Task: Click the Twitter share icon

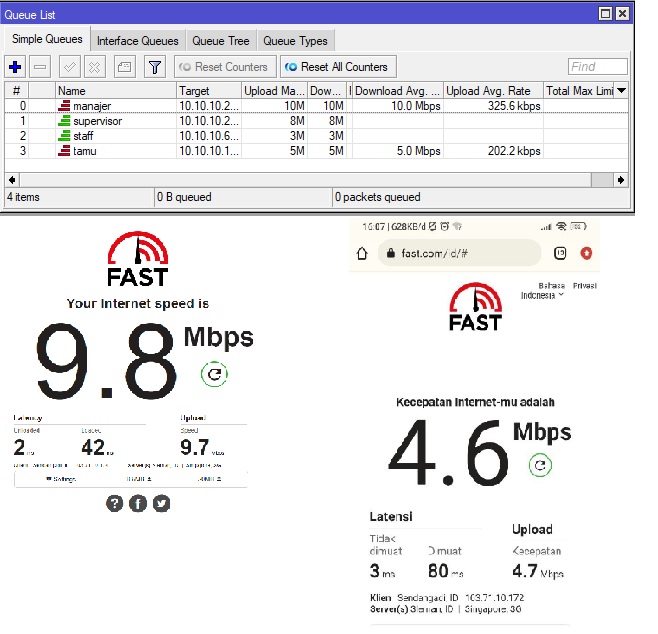Action: [x=162, y=503]
